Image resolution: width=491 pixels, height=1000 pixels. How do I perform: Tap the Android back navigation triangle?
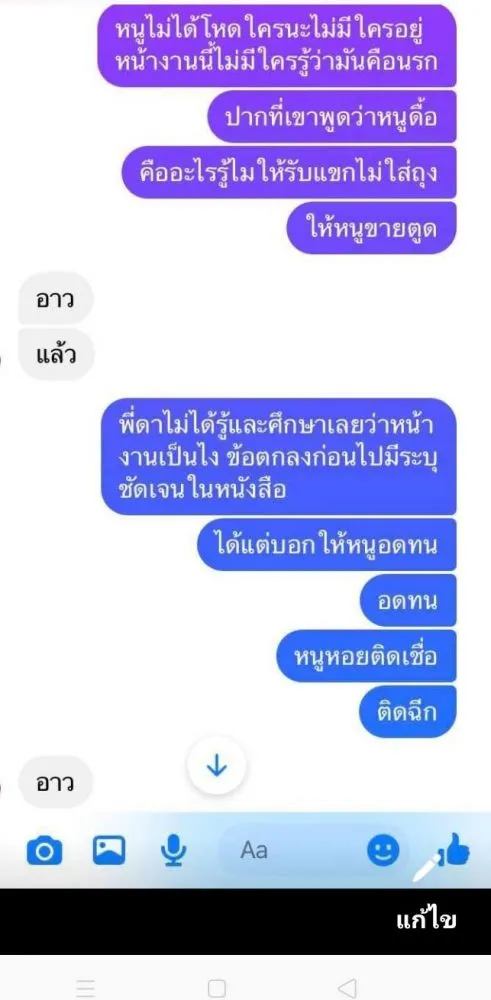click(x=346, y=988)
